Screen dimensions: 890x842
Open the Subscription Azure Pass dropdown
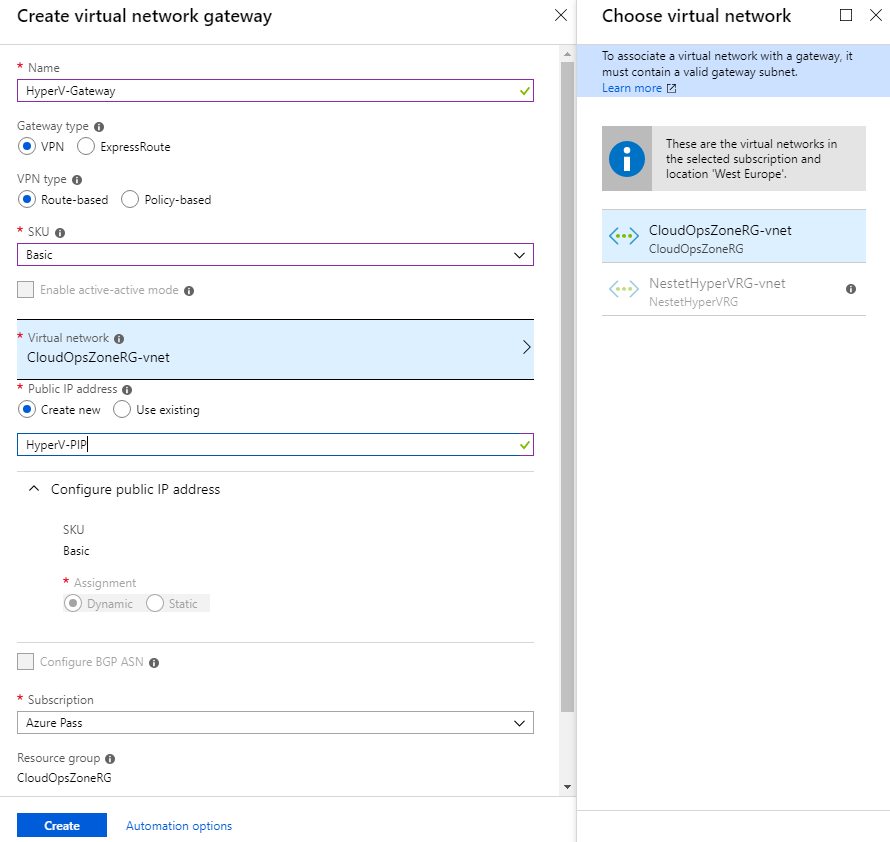click(275, 723)
